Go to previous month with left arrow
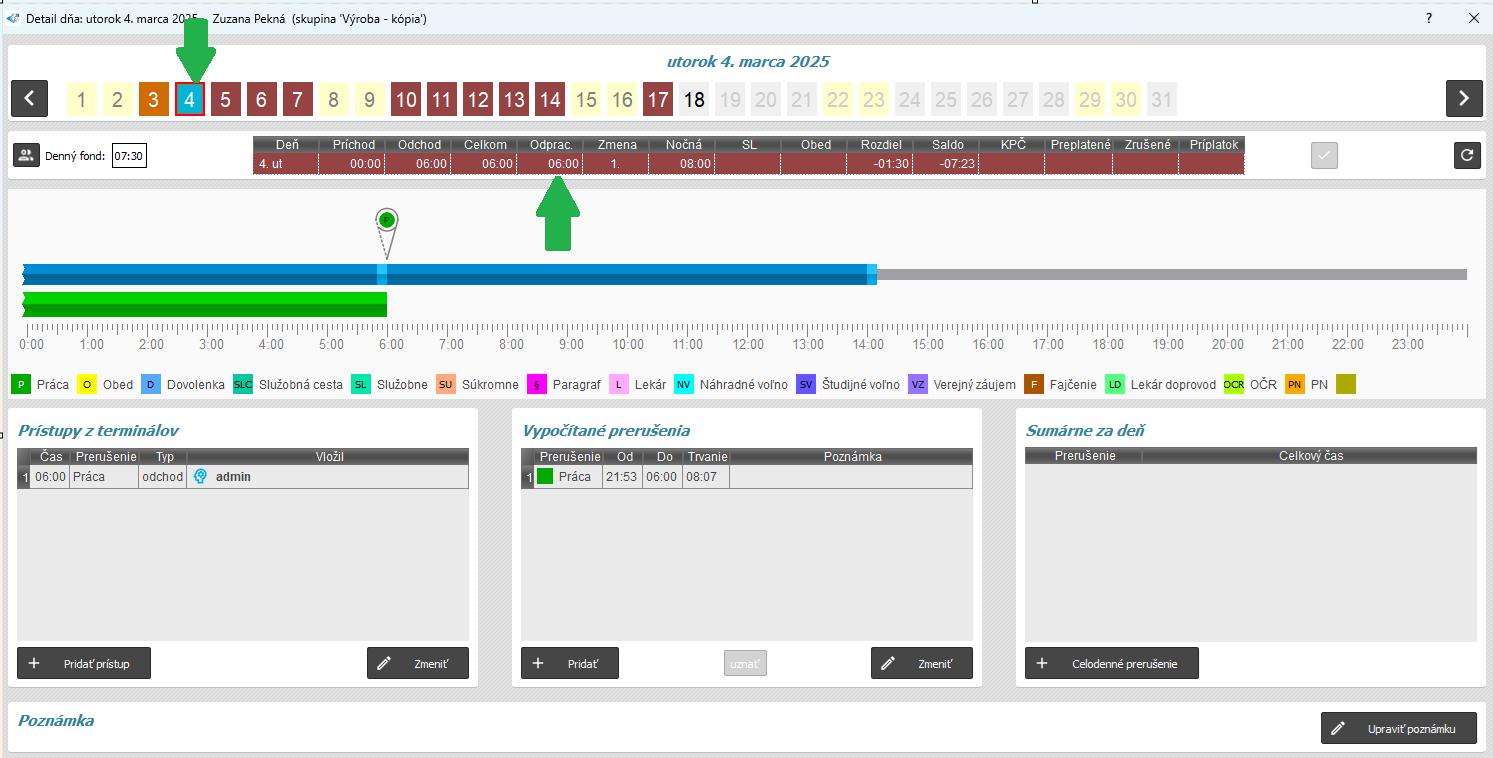The height and width of the screenshot is (758, 1493). click(x=30, y=98)
